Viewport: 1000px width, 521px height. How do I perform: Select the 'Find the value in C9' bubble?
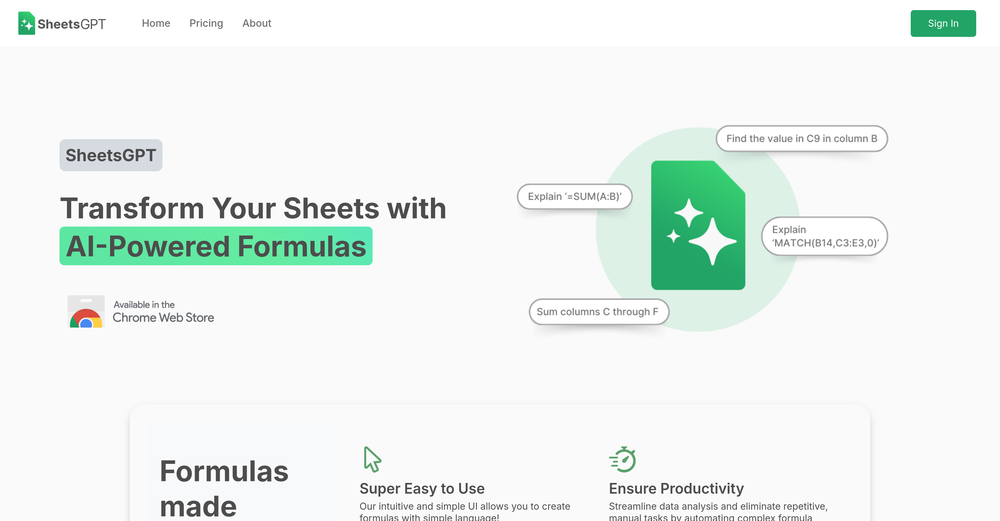pyautogui.click(x=801, y=139)
